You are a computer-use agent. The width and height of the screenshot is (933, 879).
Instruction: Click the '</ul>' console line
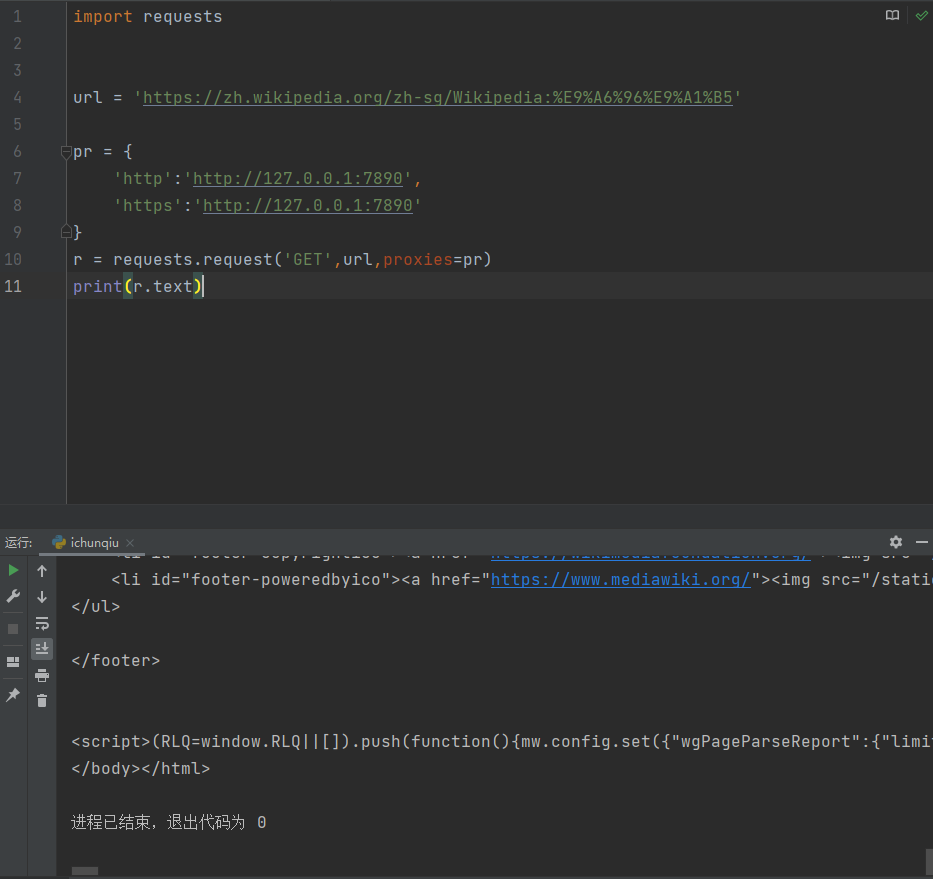(96, 606)
